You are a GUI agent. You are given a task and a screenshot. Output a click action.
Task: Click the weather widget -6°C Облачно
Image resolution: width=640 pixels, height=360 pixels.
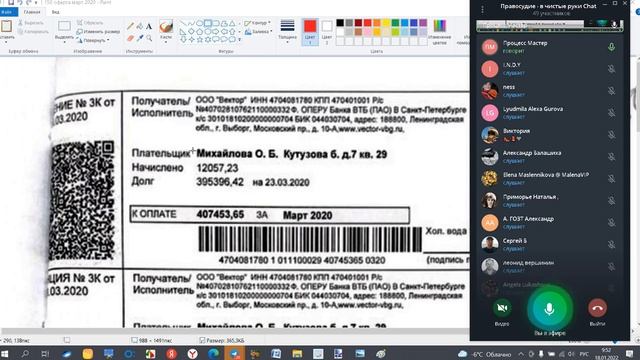tap(485, 354)
